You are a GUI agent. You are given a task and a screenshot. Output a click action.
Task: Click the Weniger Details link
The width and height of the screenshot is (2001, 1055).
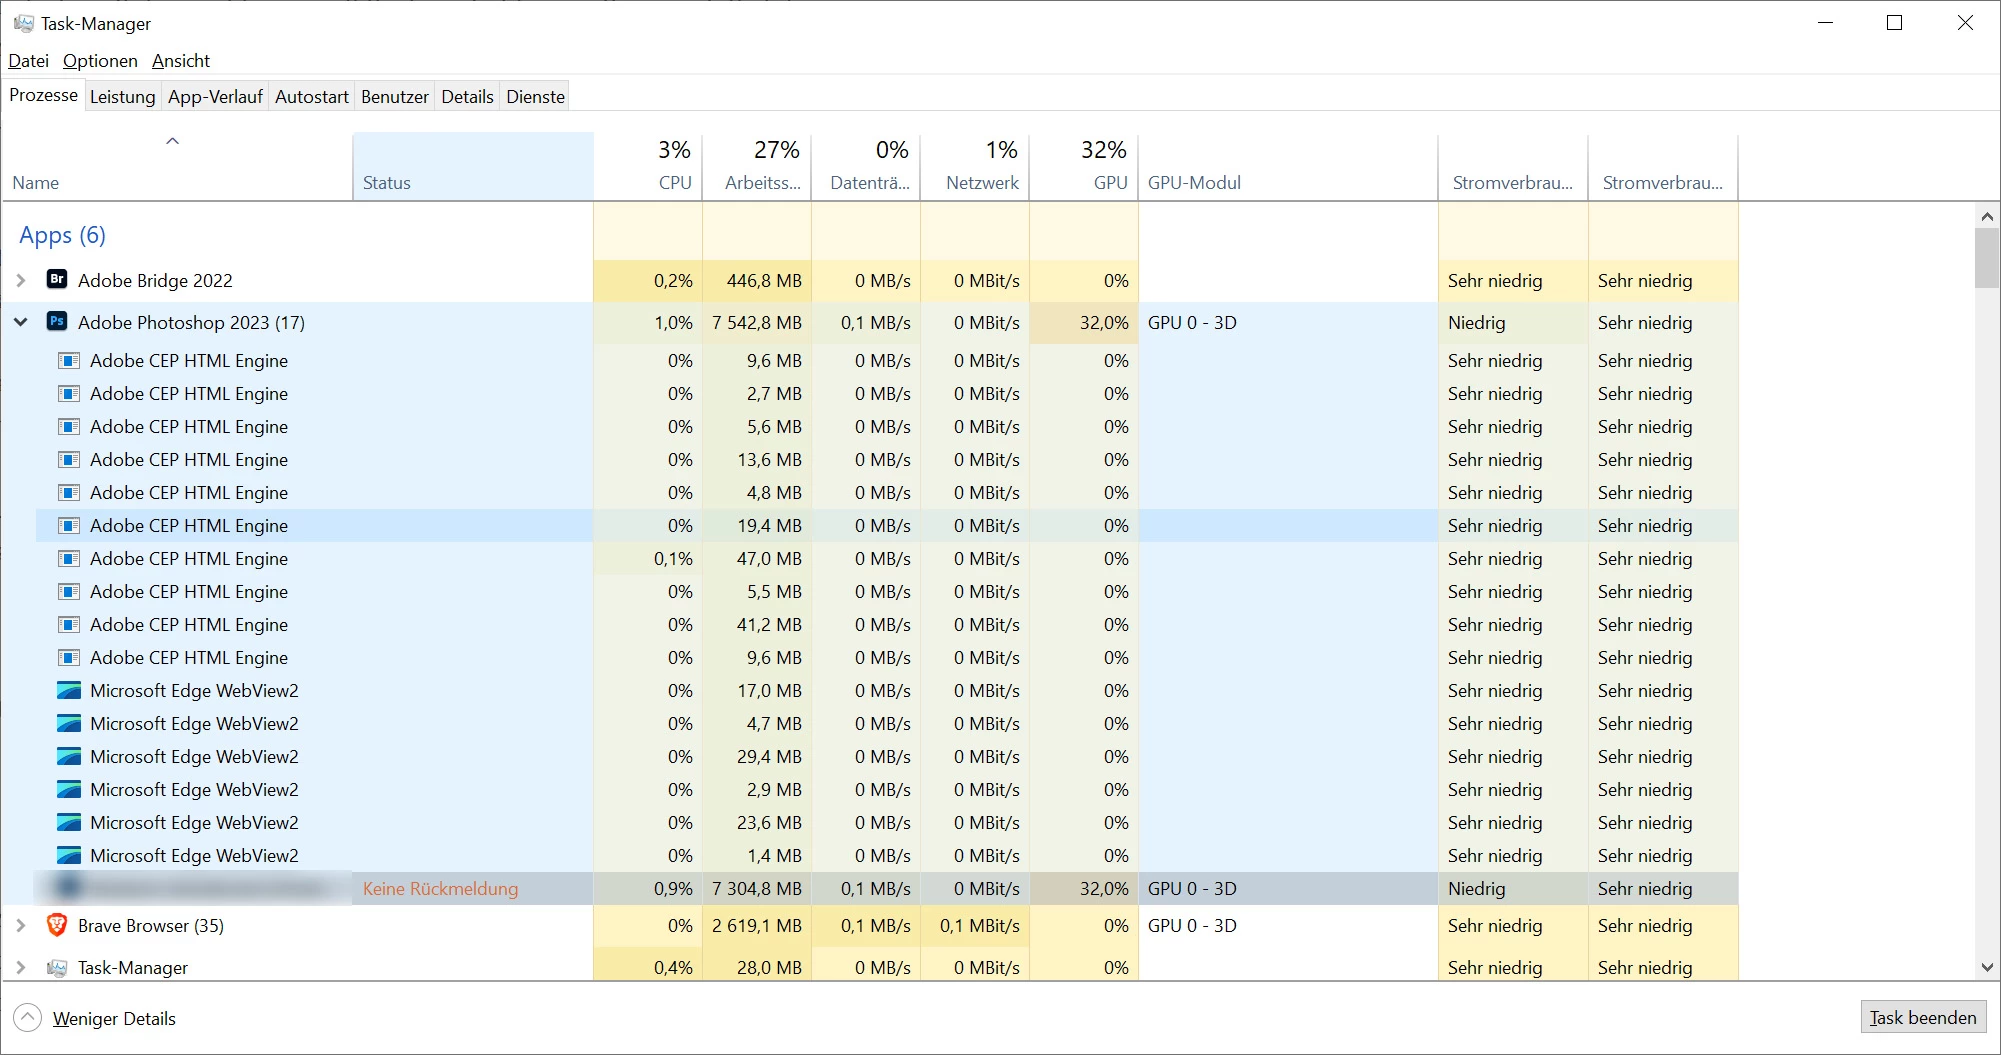pos(114,1018)
